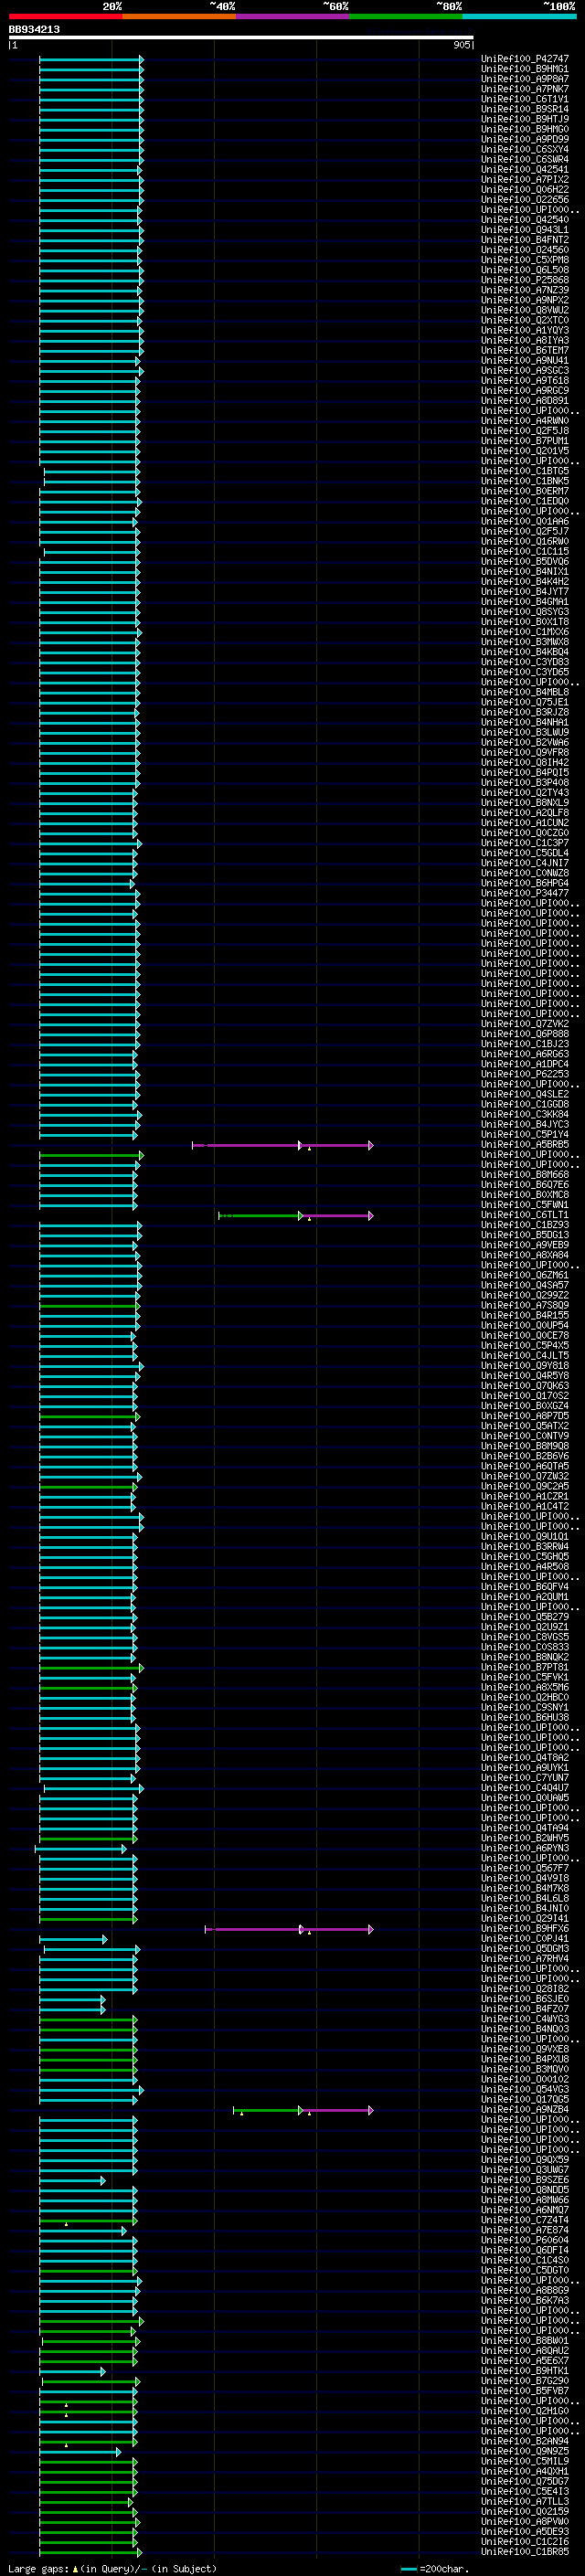The height and width of the screenshot is (2576, 585).
Task: Select the UniRef100_P60604 label
Action: point(525,2241)
